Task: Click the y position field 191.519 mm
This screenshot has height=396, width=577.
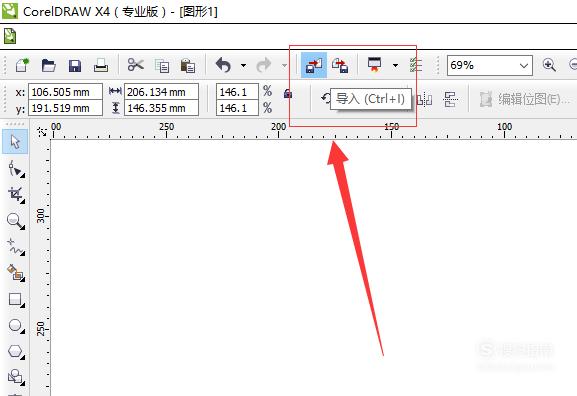Action: pyautogui.click(x=65, y=108)
